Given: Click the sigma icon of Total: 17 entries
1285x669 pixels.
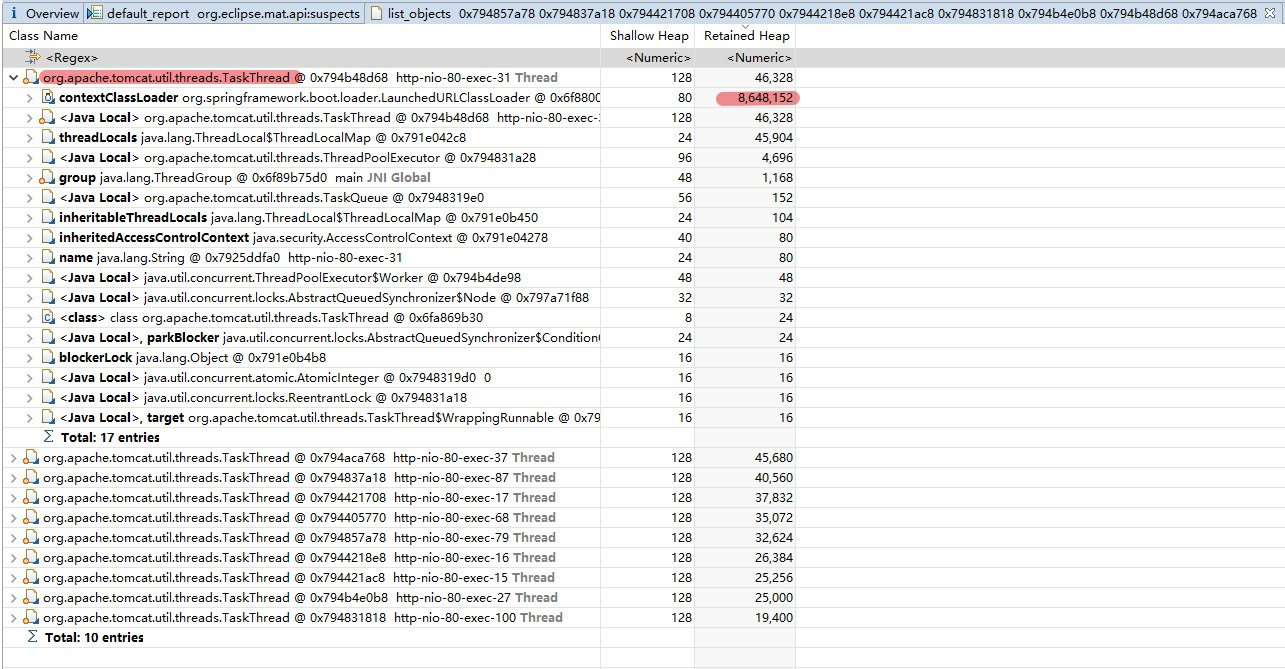Looking at the screenshot, I should pyautogui.click(x=48, y=438).
